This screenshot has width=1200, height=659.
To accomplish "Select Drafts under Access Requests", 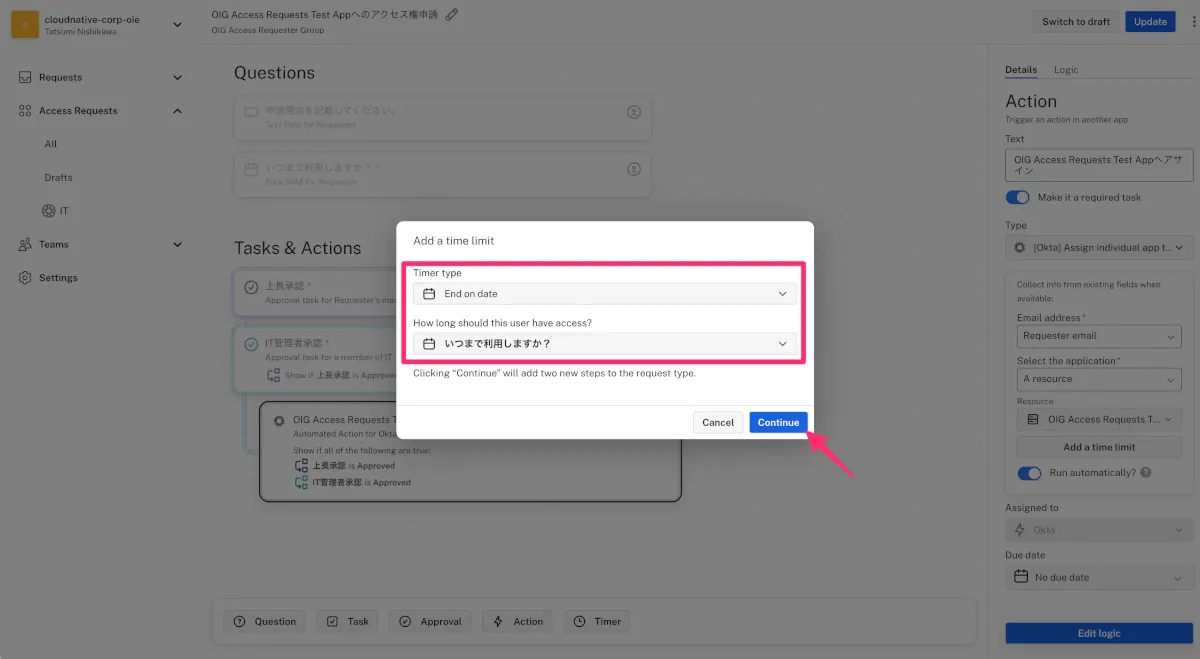I will tap(59, 177).
